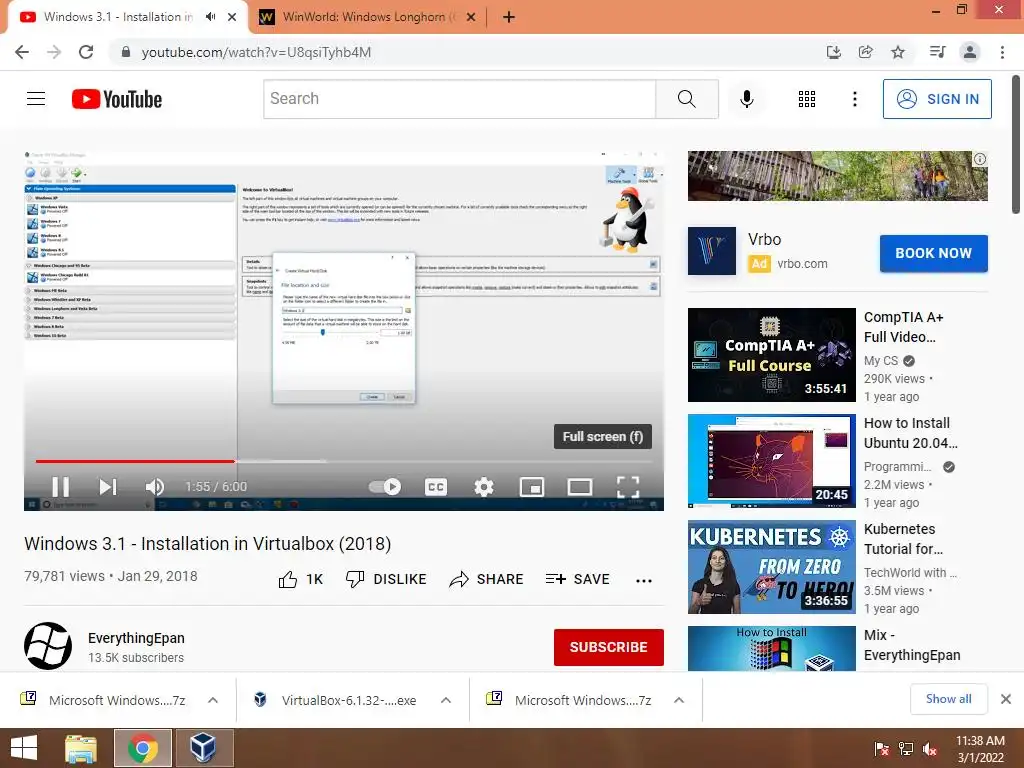Share this page from the address bar

pos(866,52)
